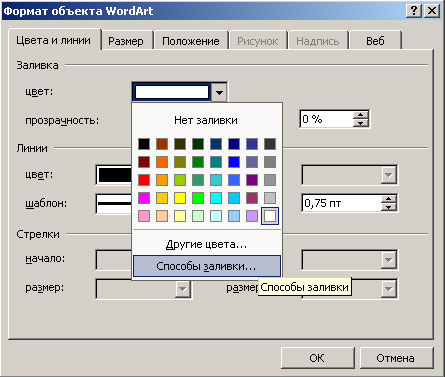Pick the bright green color swatch

(x=198, y=198)
